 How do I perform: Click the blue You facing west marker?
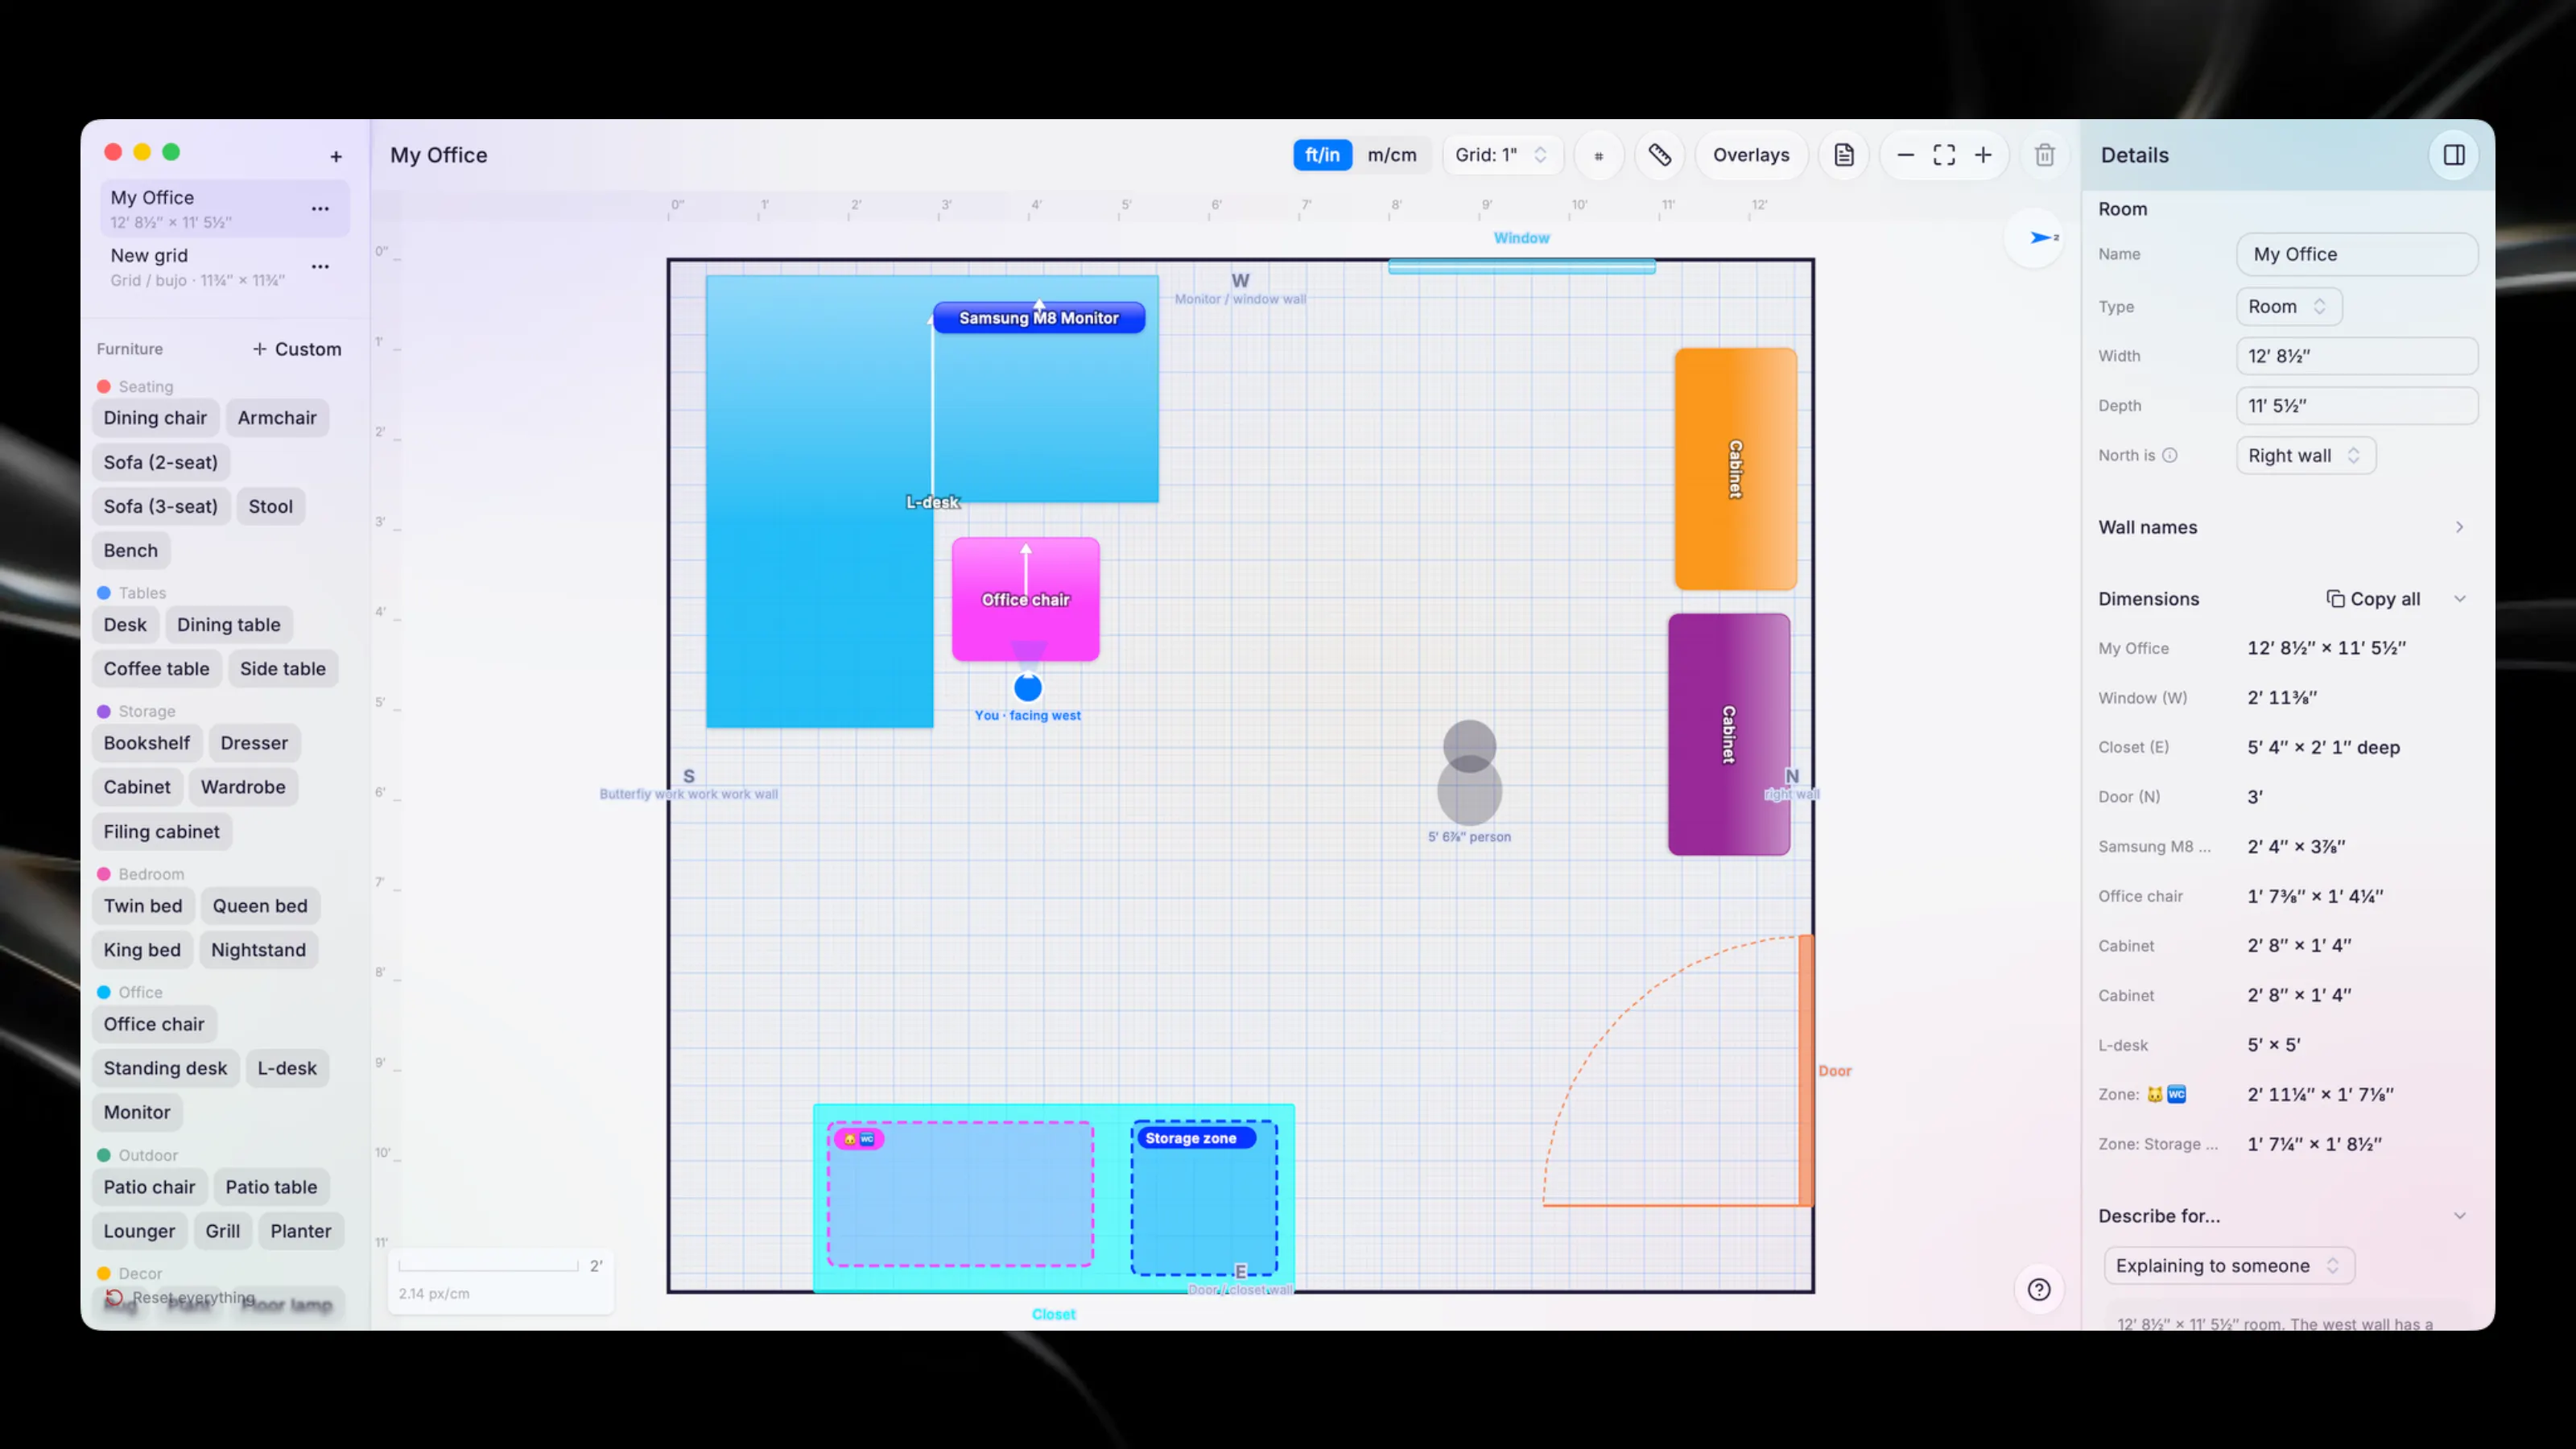tap(1028, 688)
